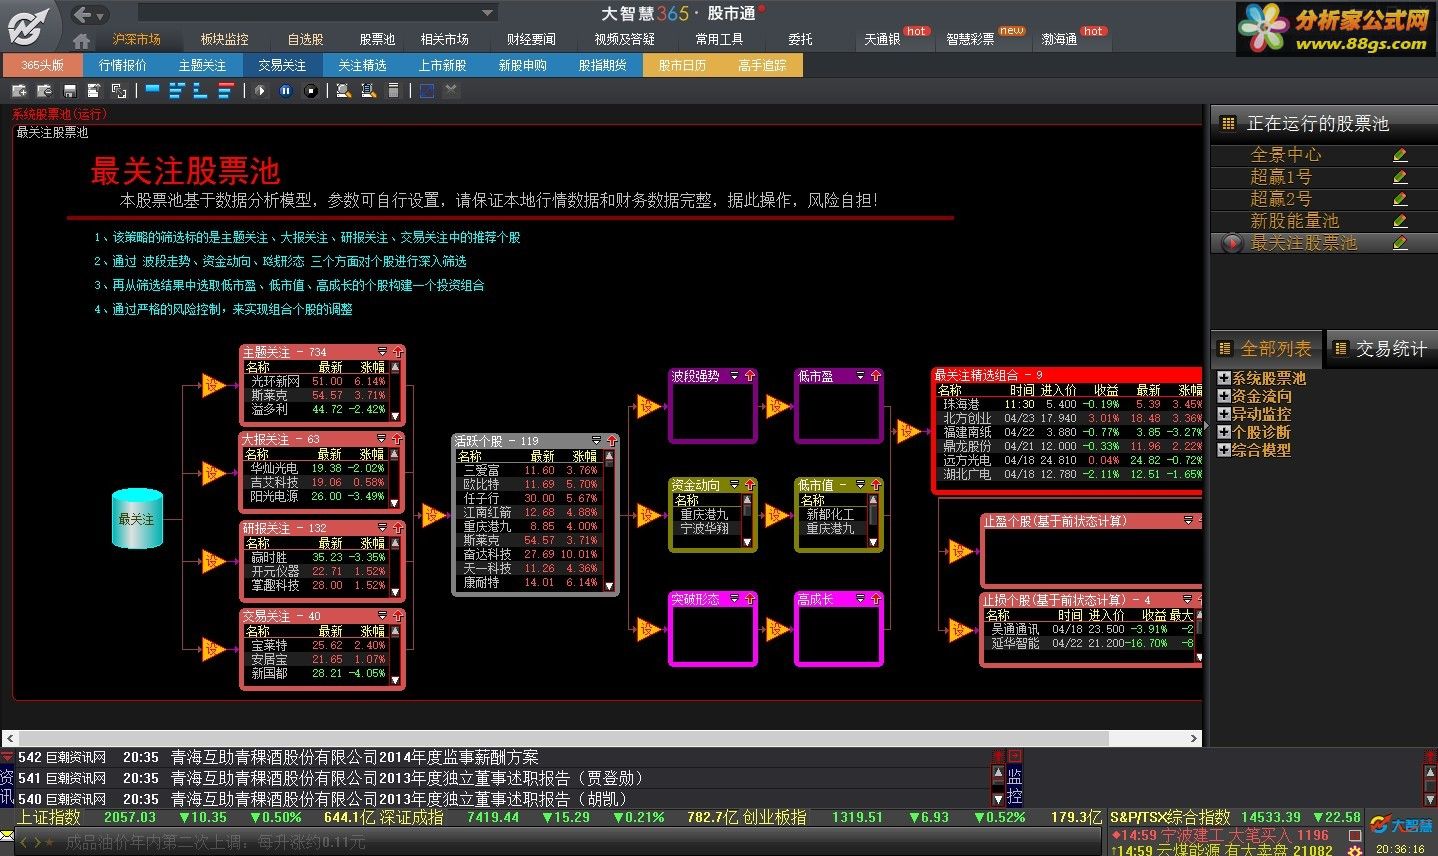Click the 上证指数 status bar entry
This screenshot has height=856, width=1438.
tap(48, 817)
